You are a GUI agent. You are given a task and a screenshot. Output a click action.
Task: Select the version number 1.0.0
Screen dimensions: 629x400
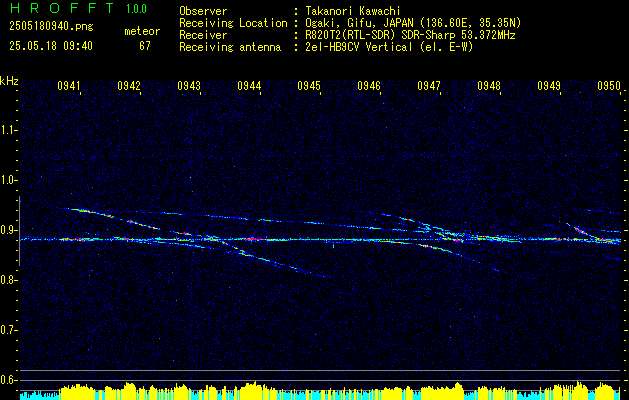[x=136, y=8]
